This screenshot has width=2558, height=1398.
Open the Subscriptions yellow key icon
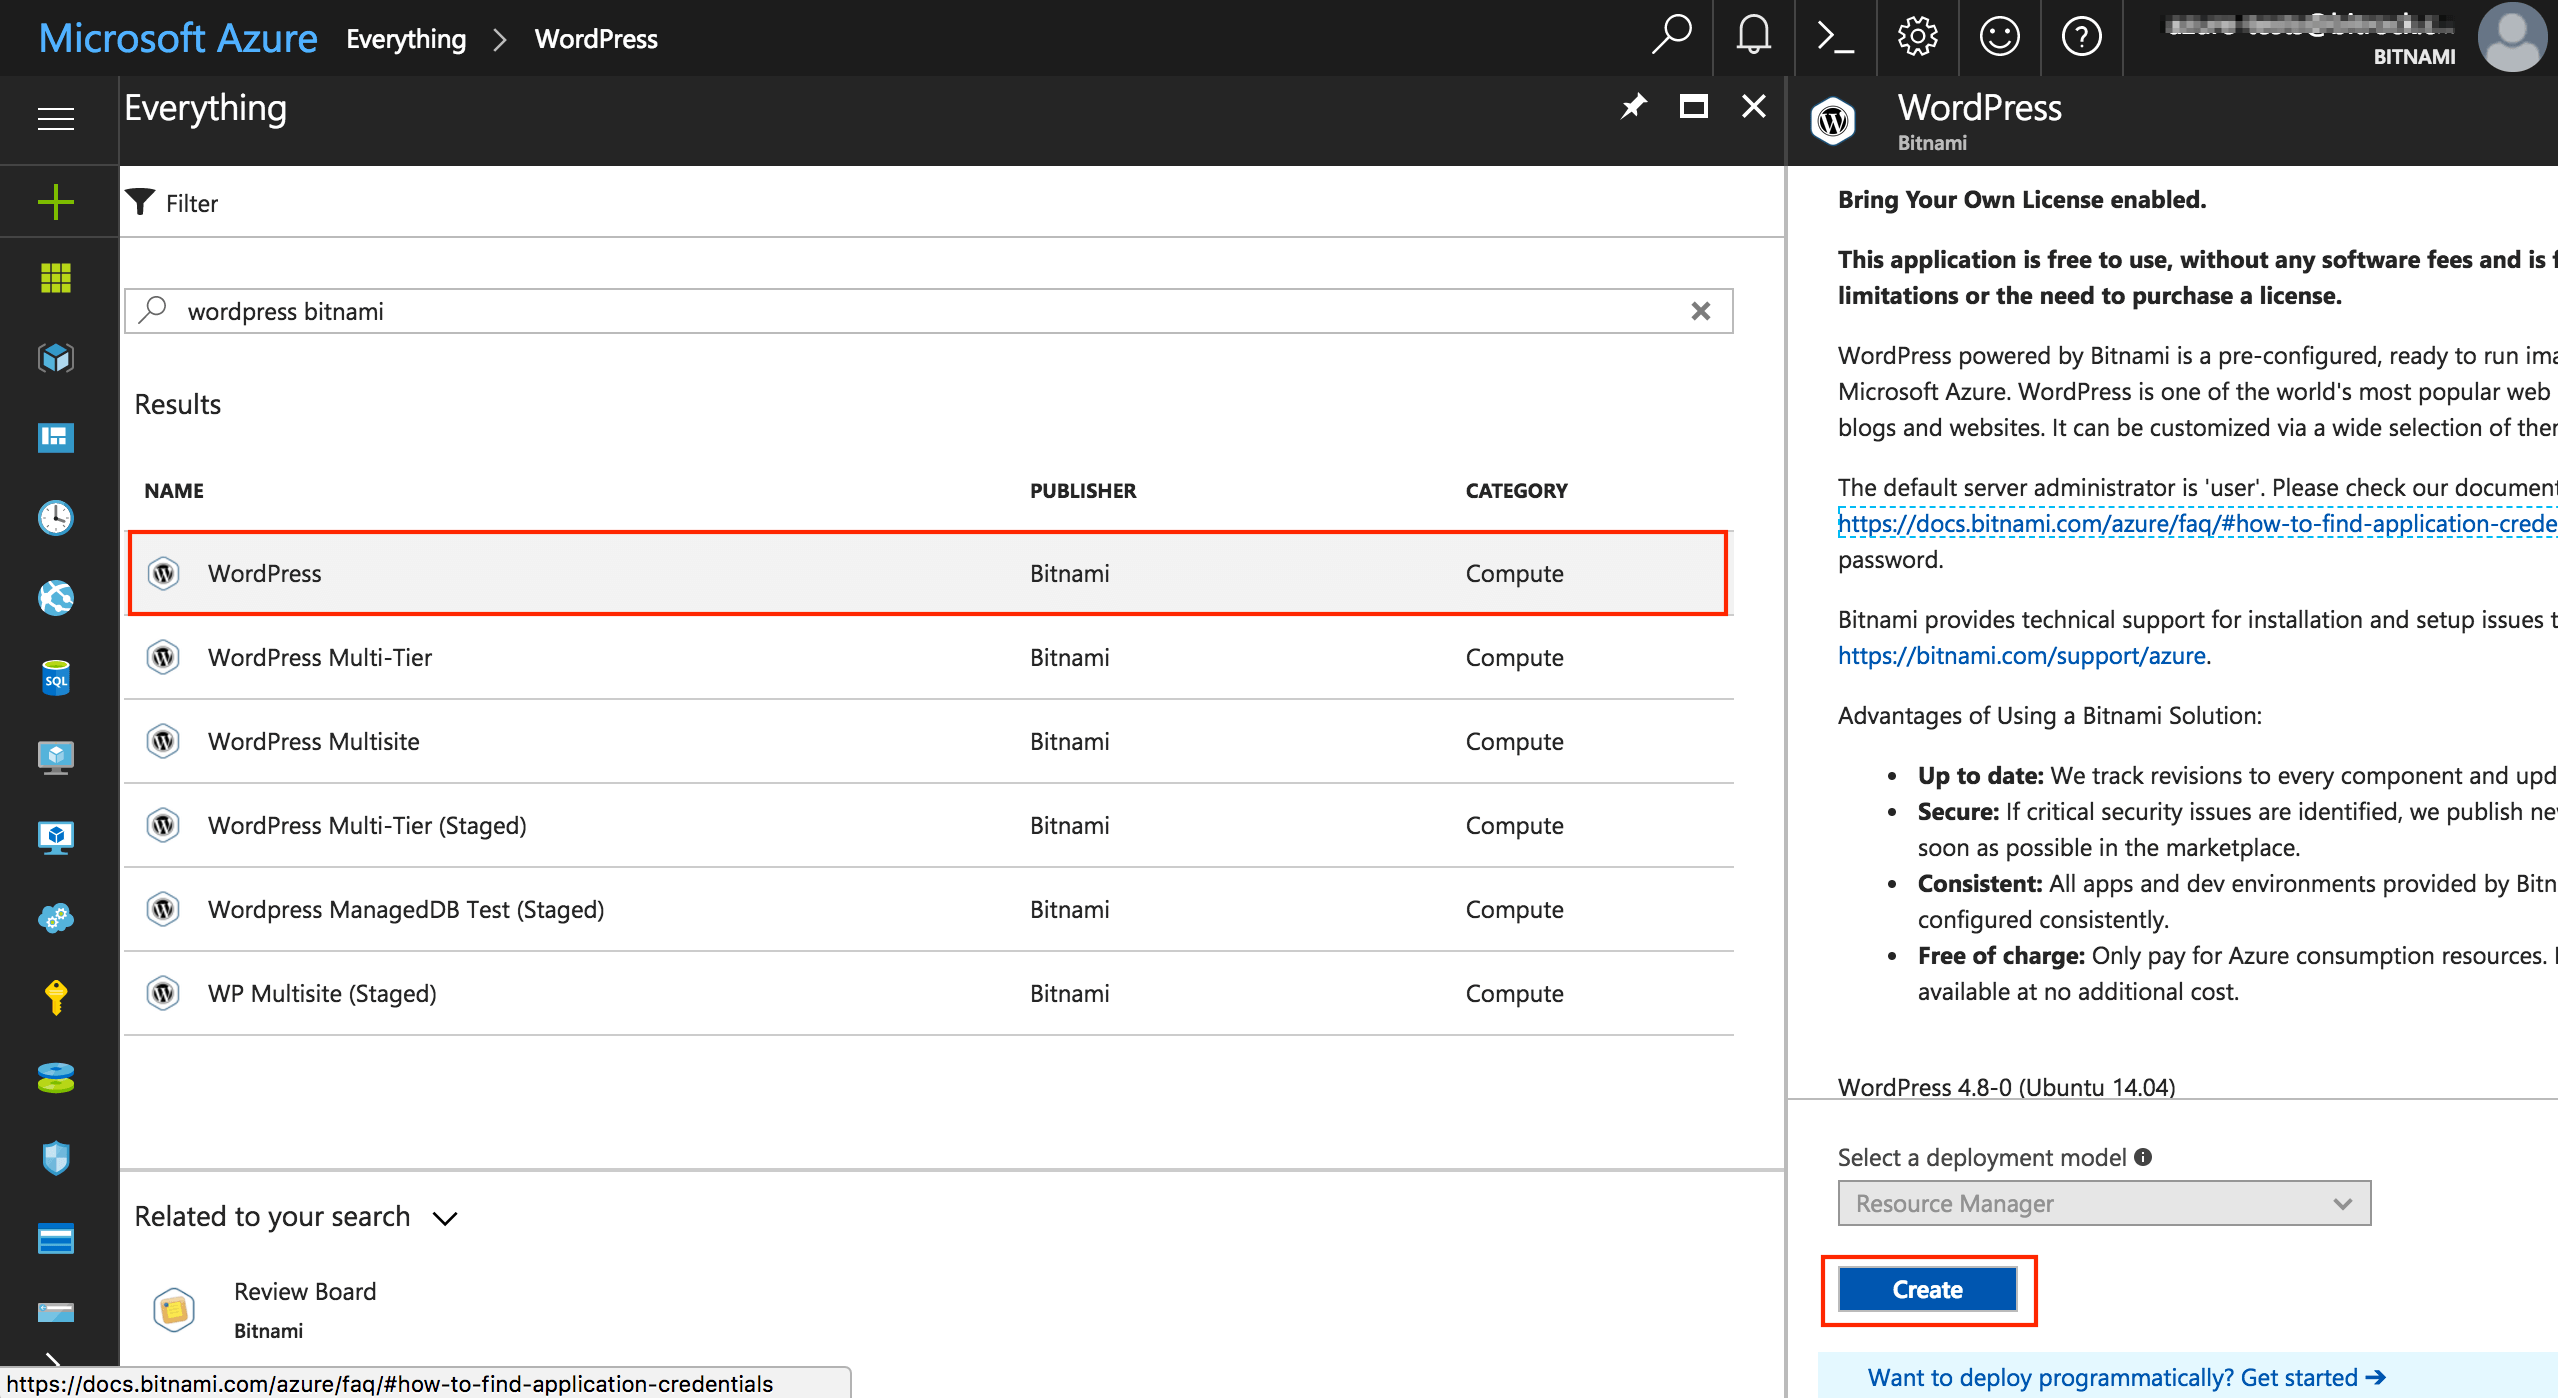coord(56,997)
